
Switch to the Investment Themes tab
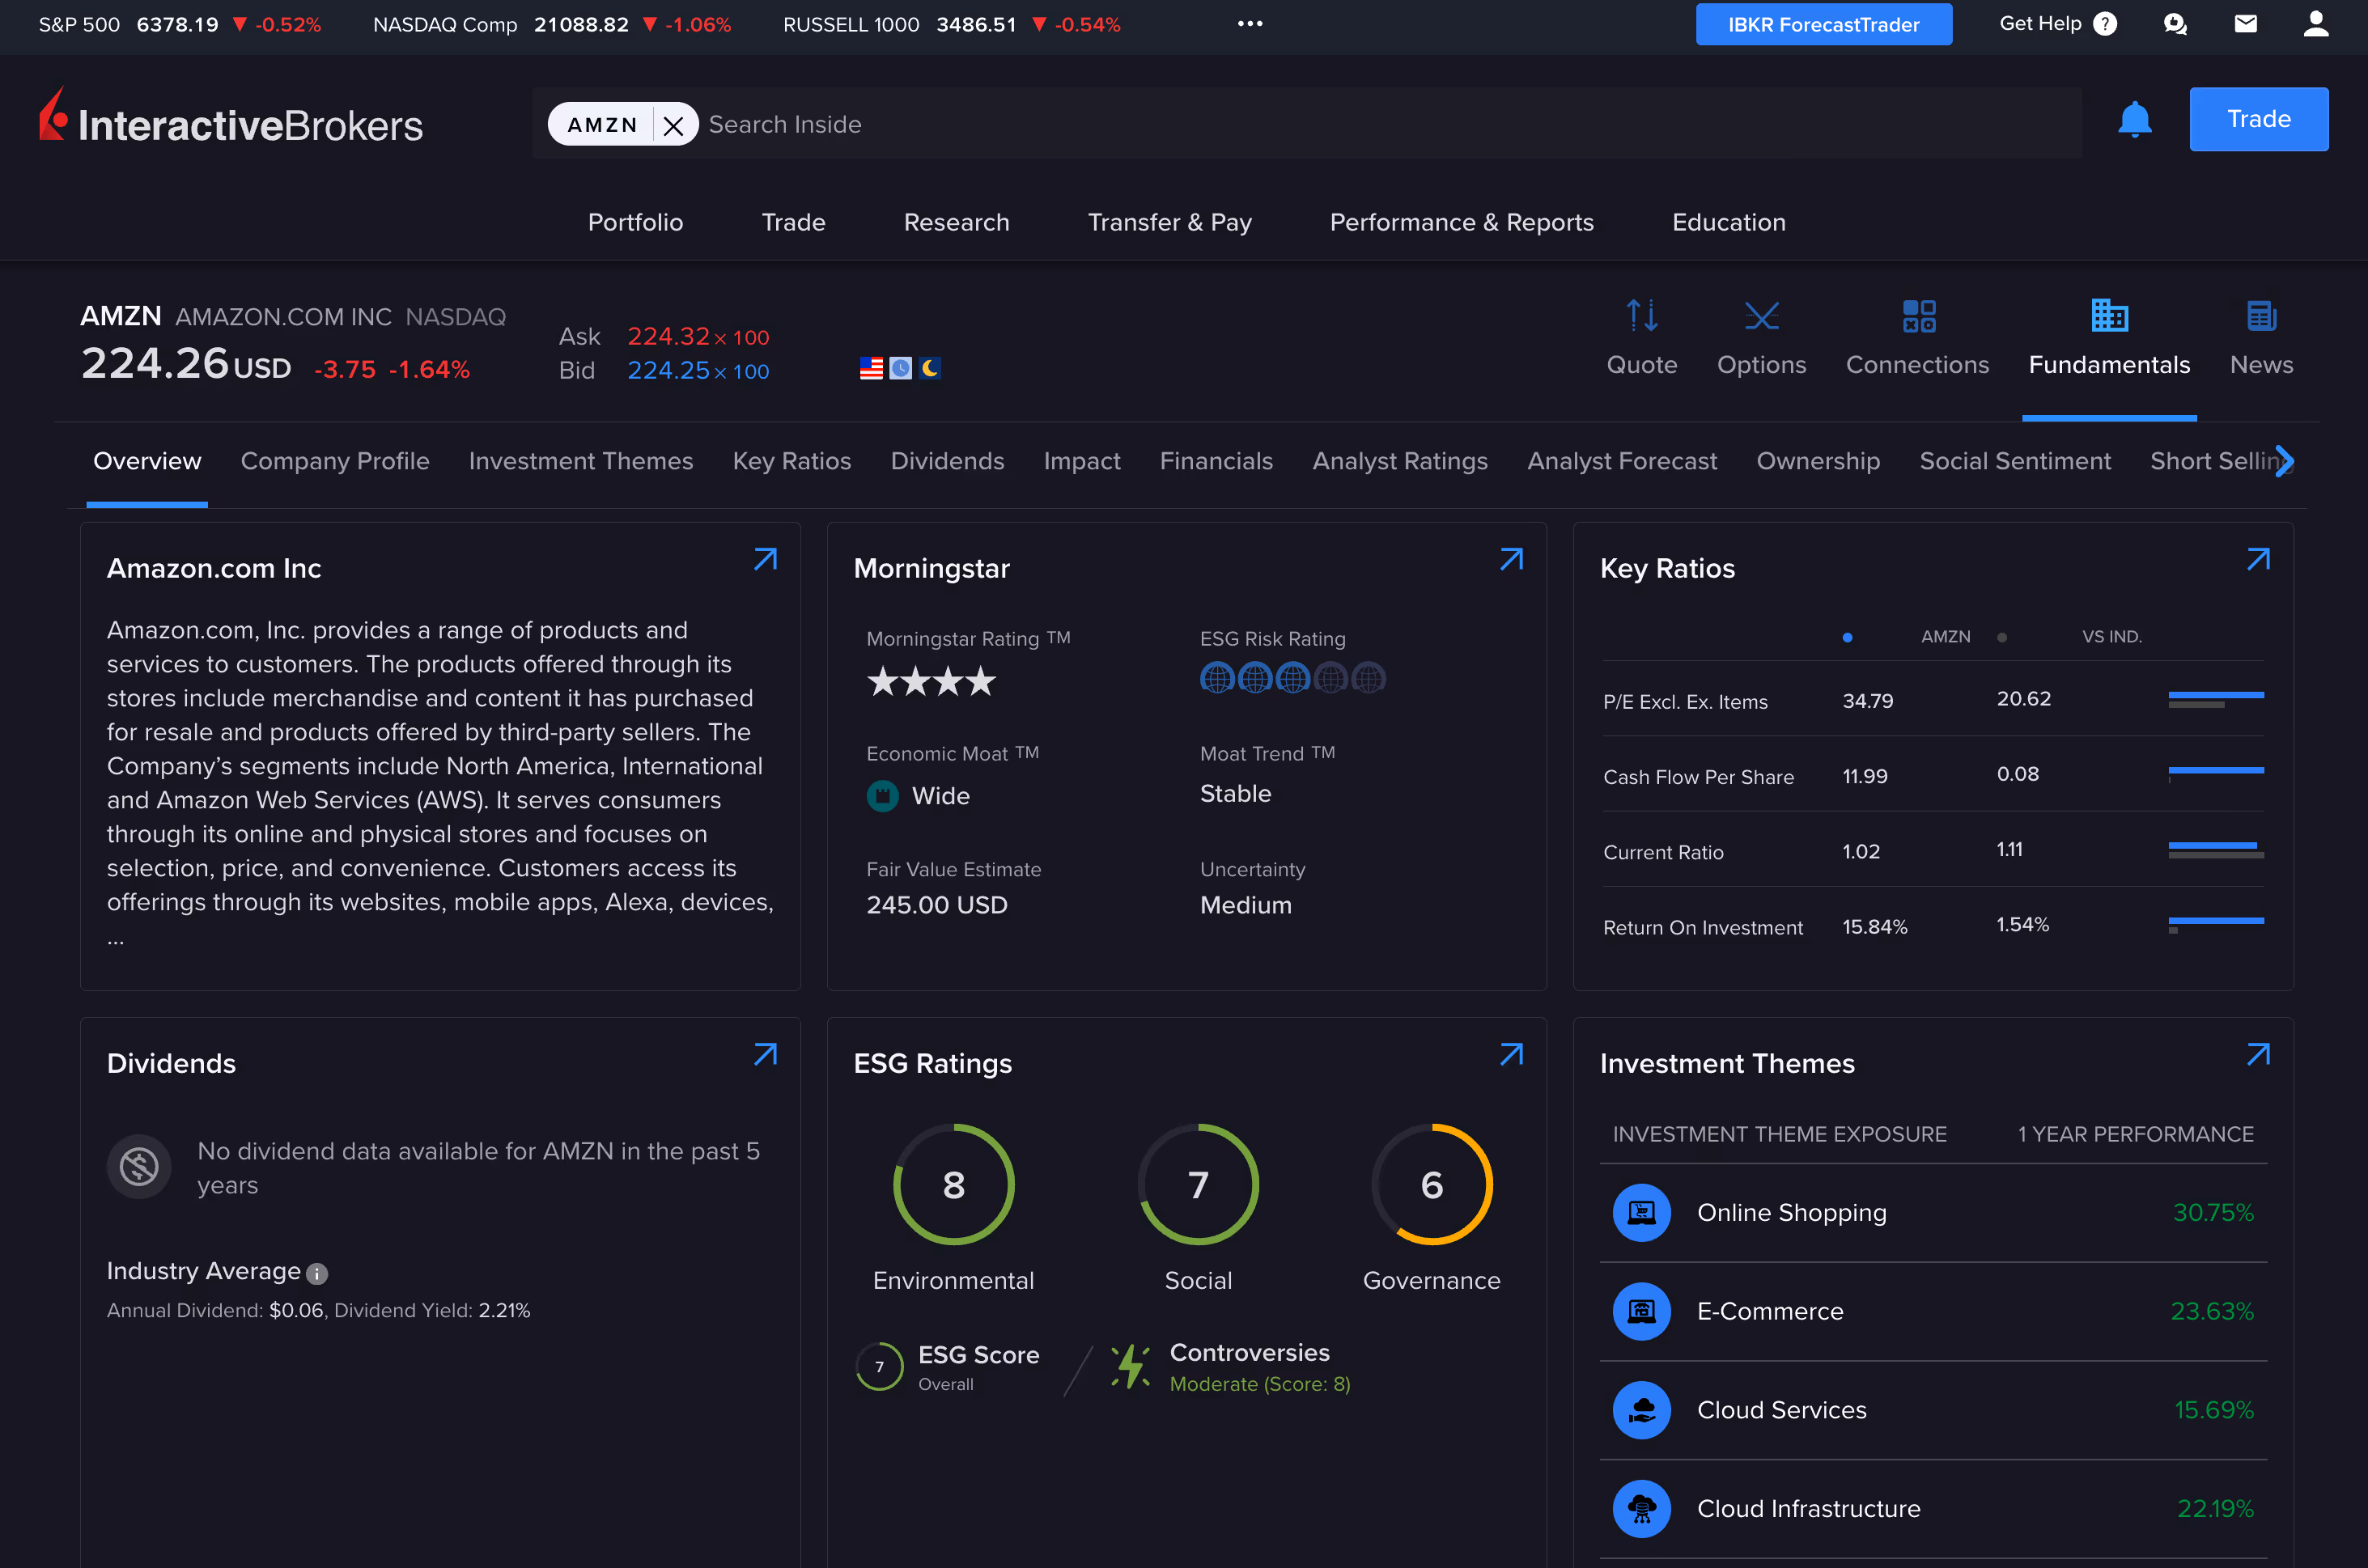(x=580, y=461)
